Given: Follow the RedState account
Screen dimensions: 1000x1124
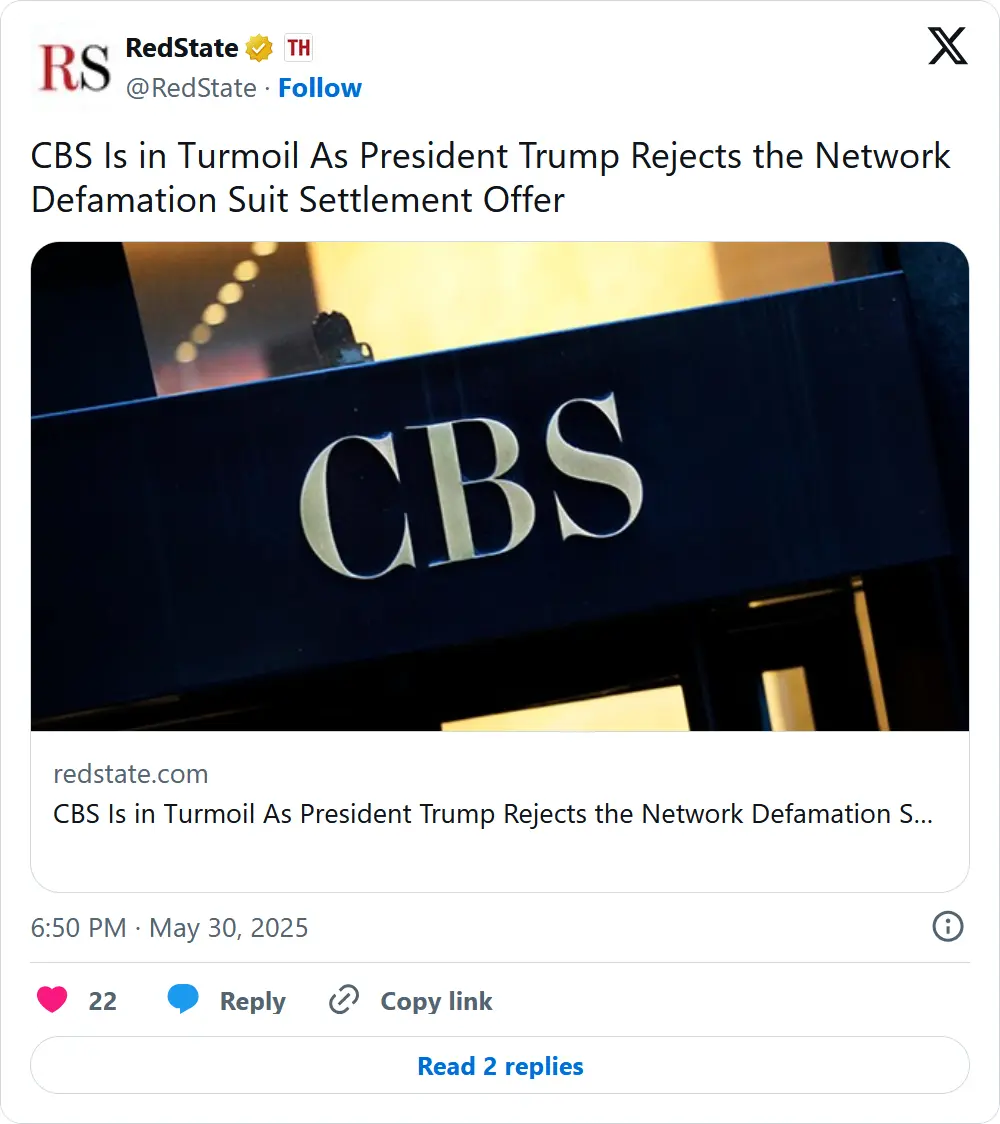Looking at the screenshot, I should click(320, 88).
